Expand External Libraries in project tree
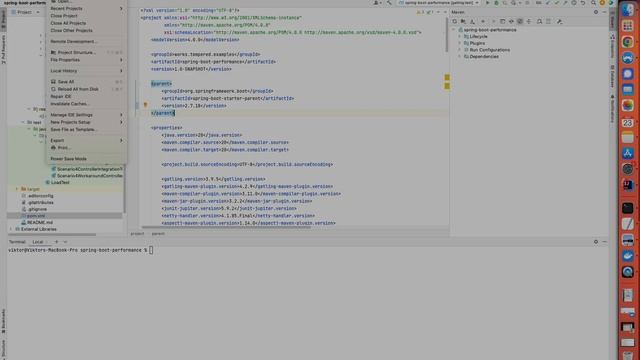The image size is (640, 360). coord(11,229)
